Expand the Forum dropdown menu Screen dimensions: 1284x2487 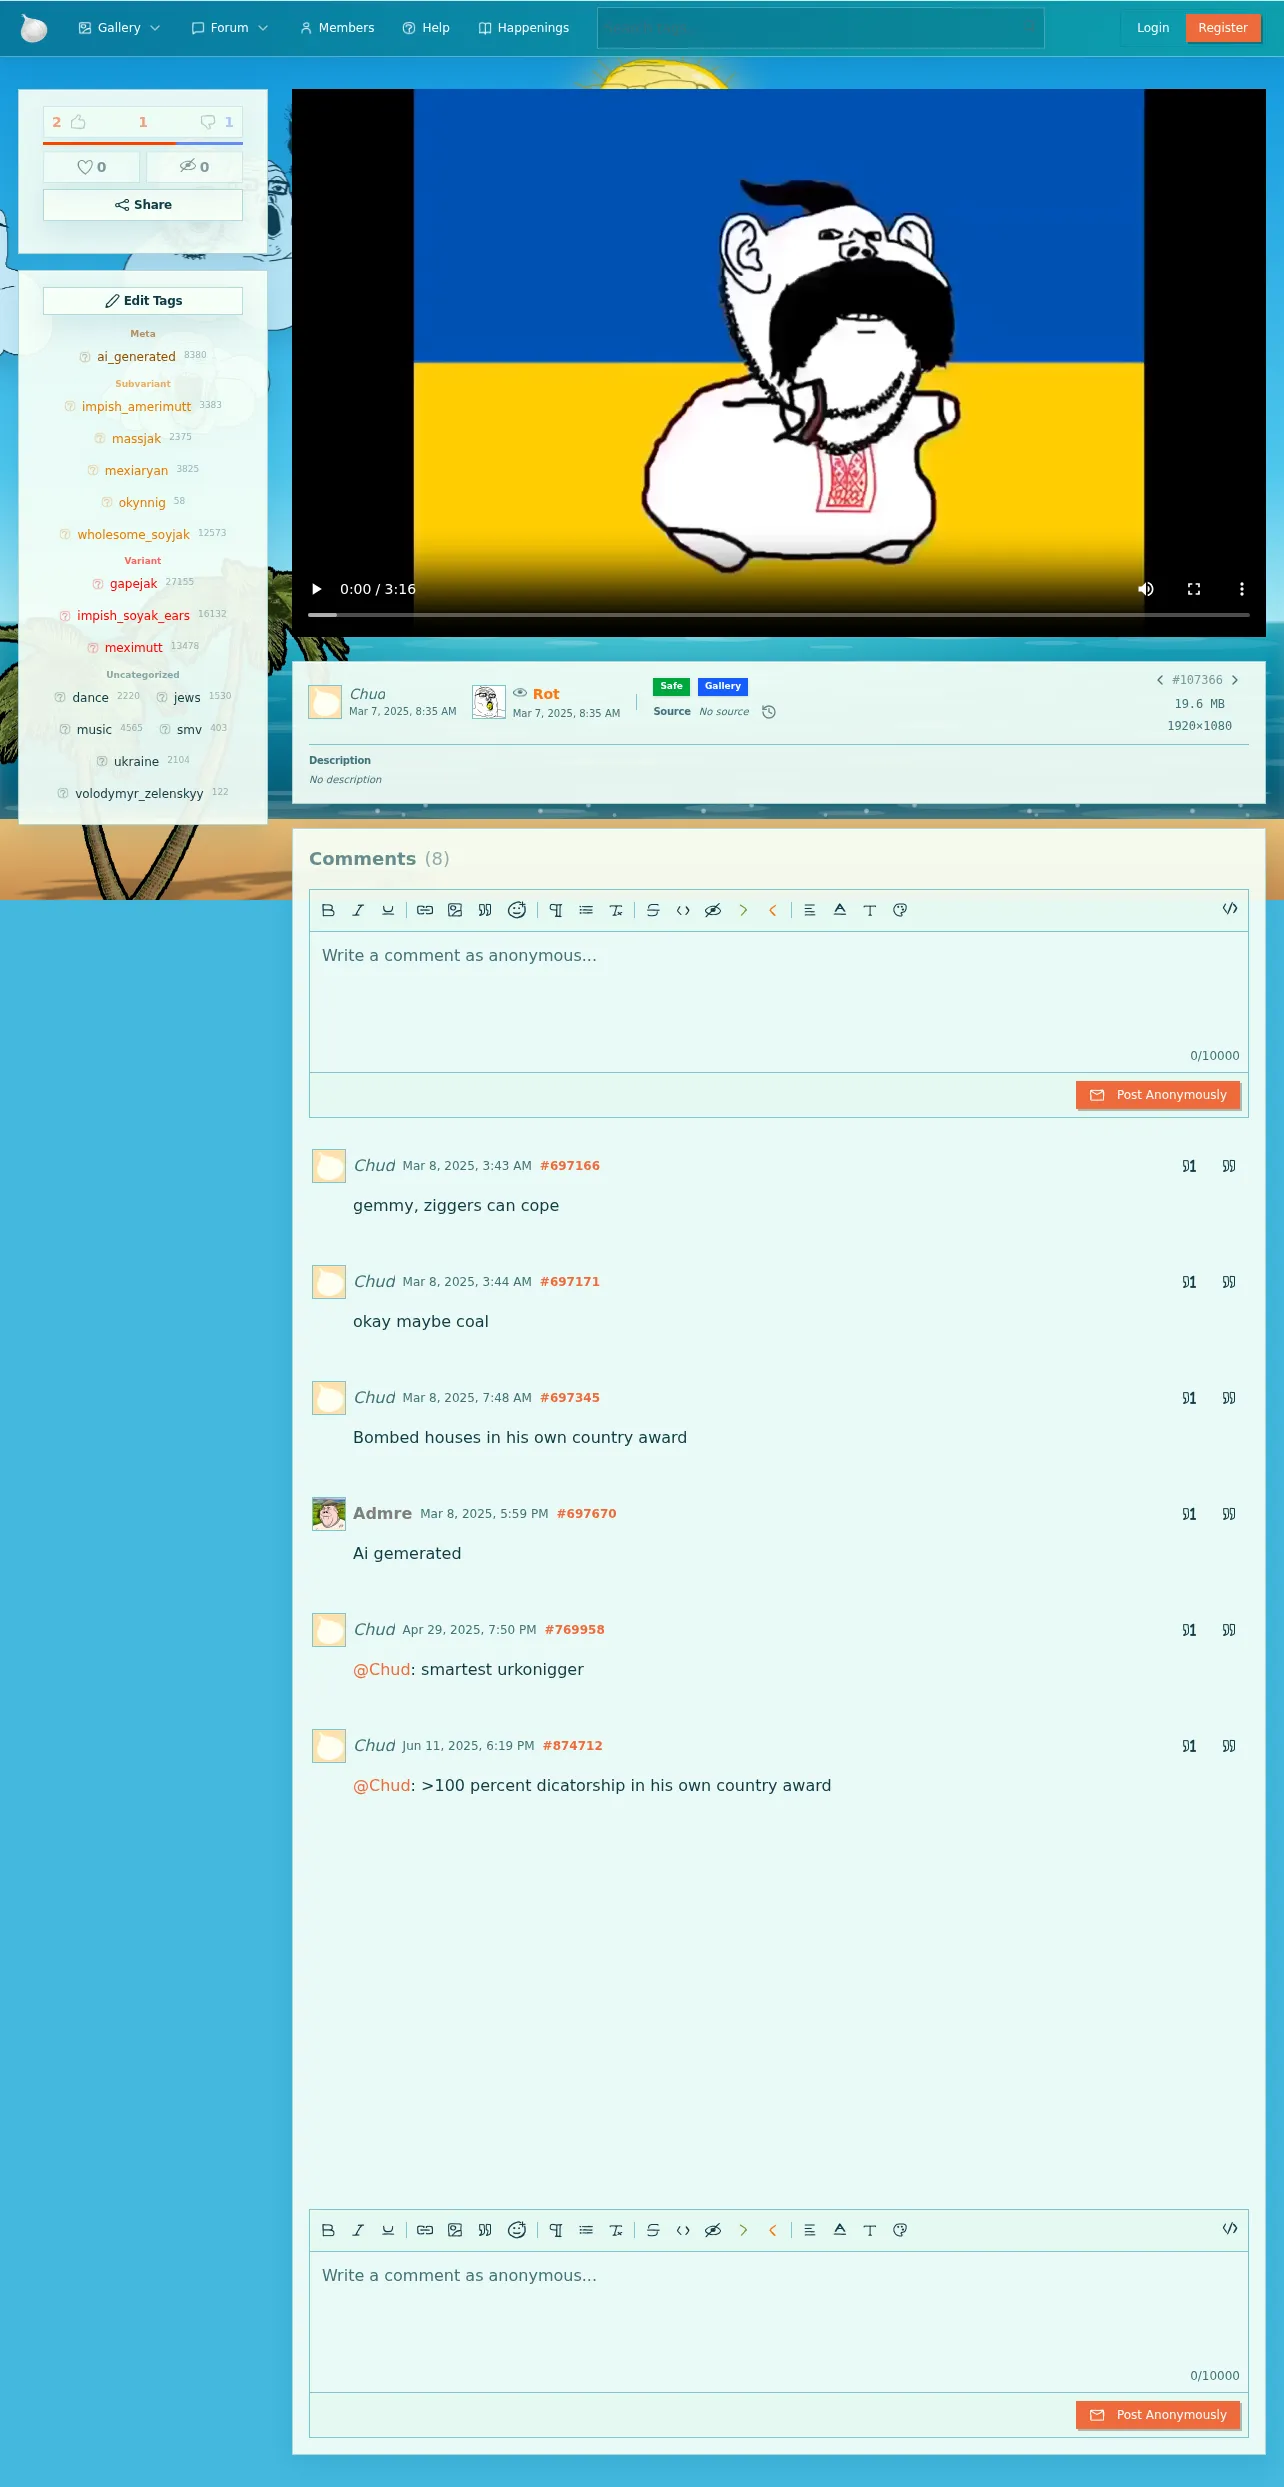pos(230,28)
